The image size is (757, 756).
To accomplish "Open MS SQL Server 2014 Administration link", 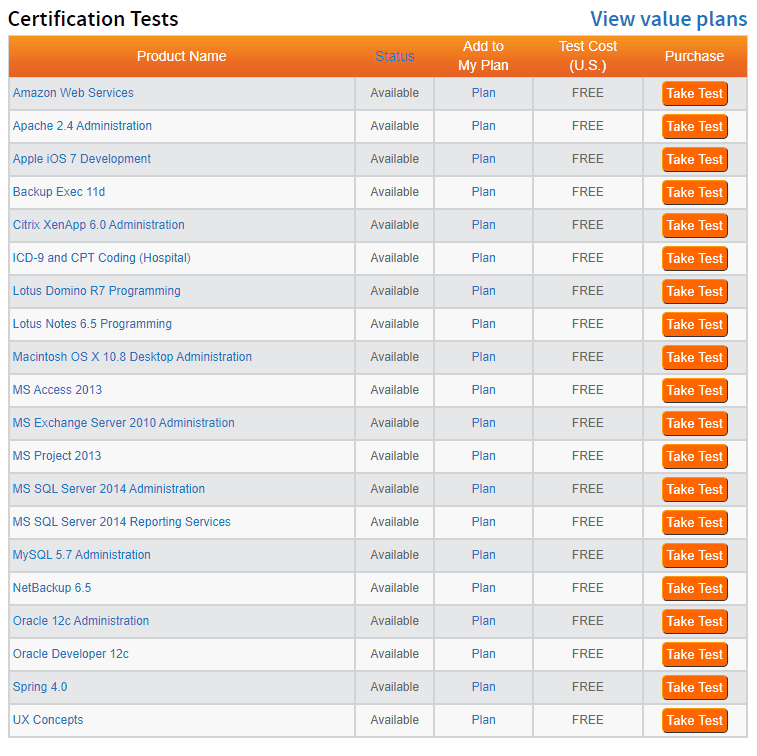I will (109, 489).
